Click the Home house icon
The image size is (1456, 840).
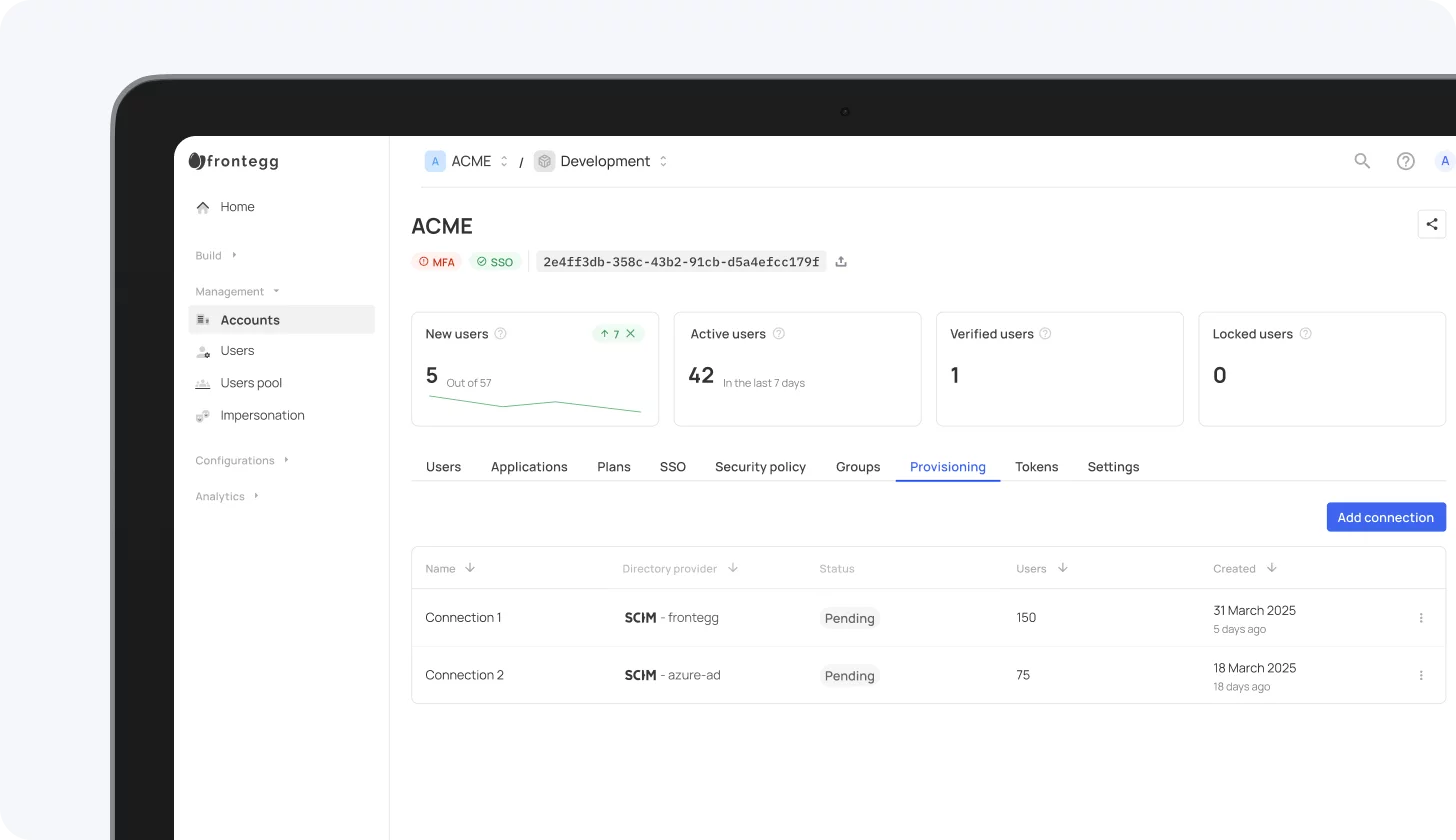(x=203, y=207)
